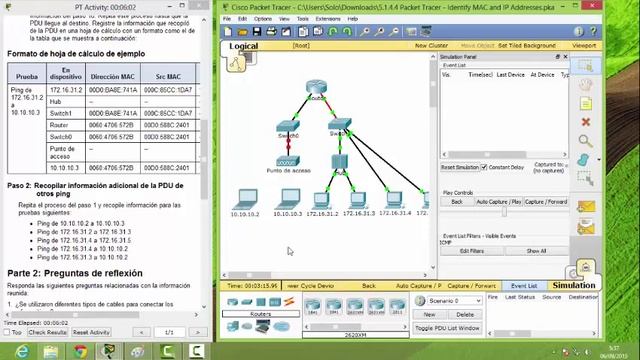
Task: Select the Connections lightning bolt category icon
Action: (x=289, y=302)
